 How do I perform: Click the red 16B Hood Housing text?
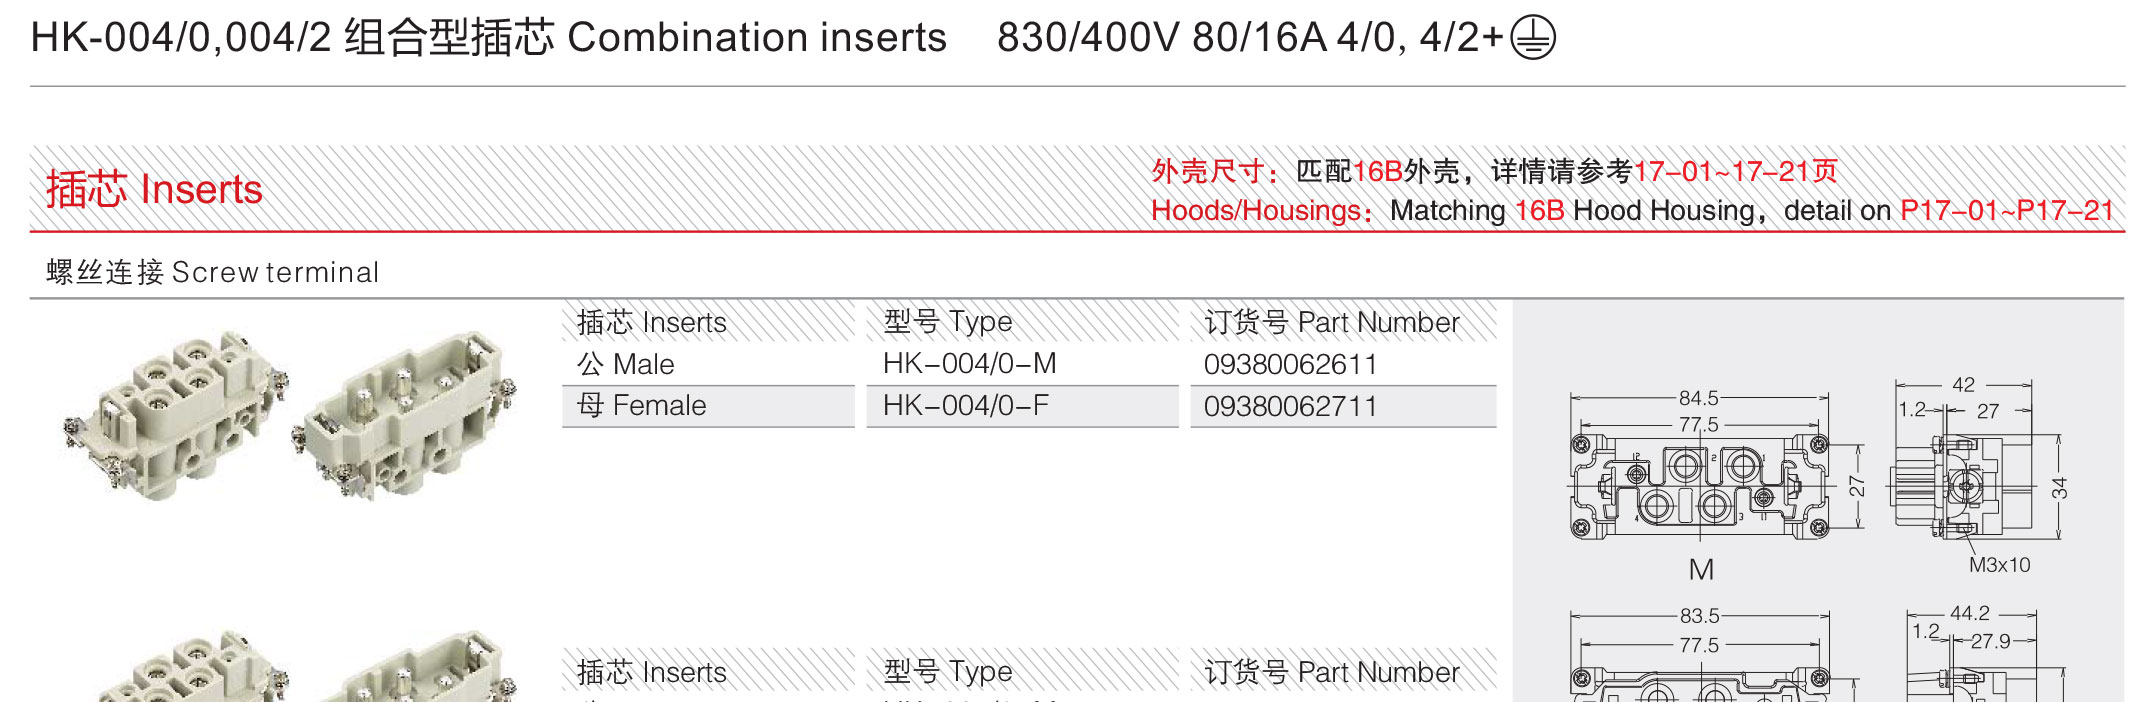click(1539, 211)
